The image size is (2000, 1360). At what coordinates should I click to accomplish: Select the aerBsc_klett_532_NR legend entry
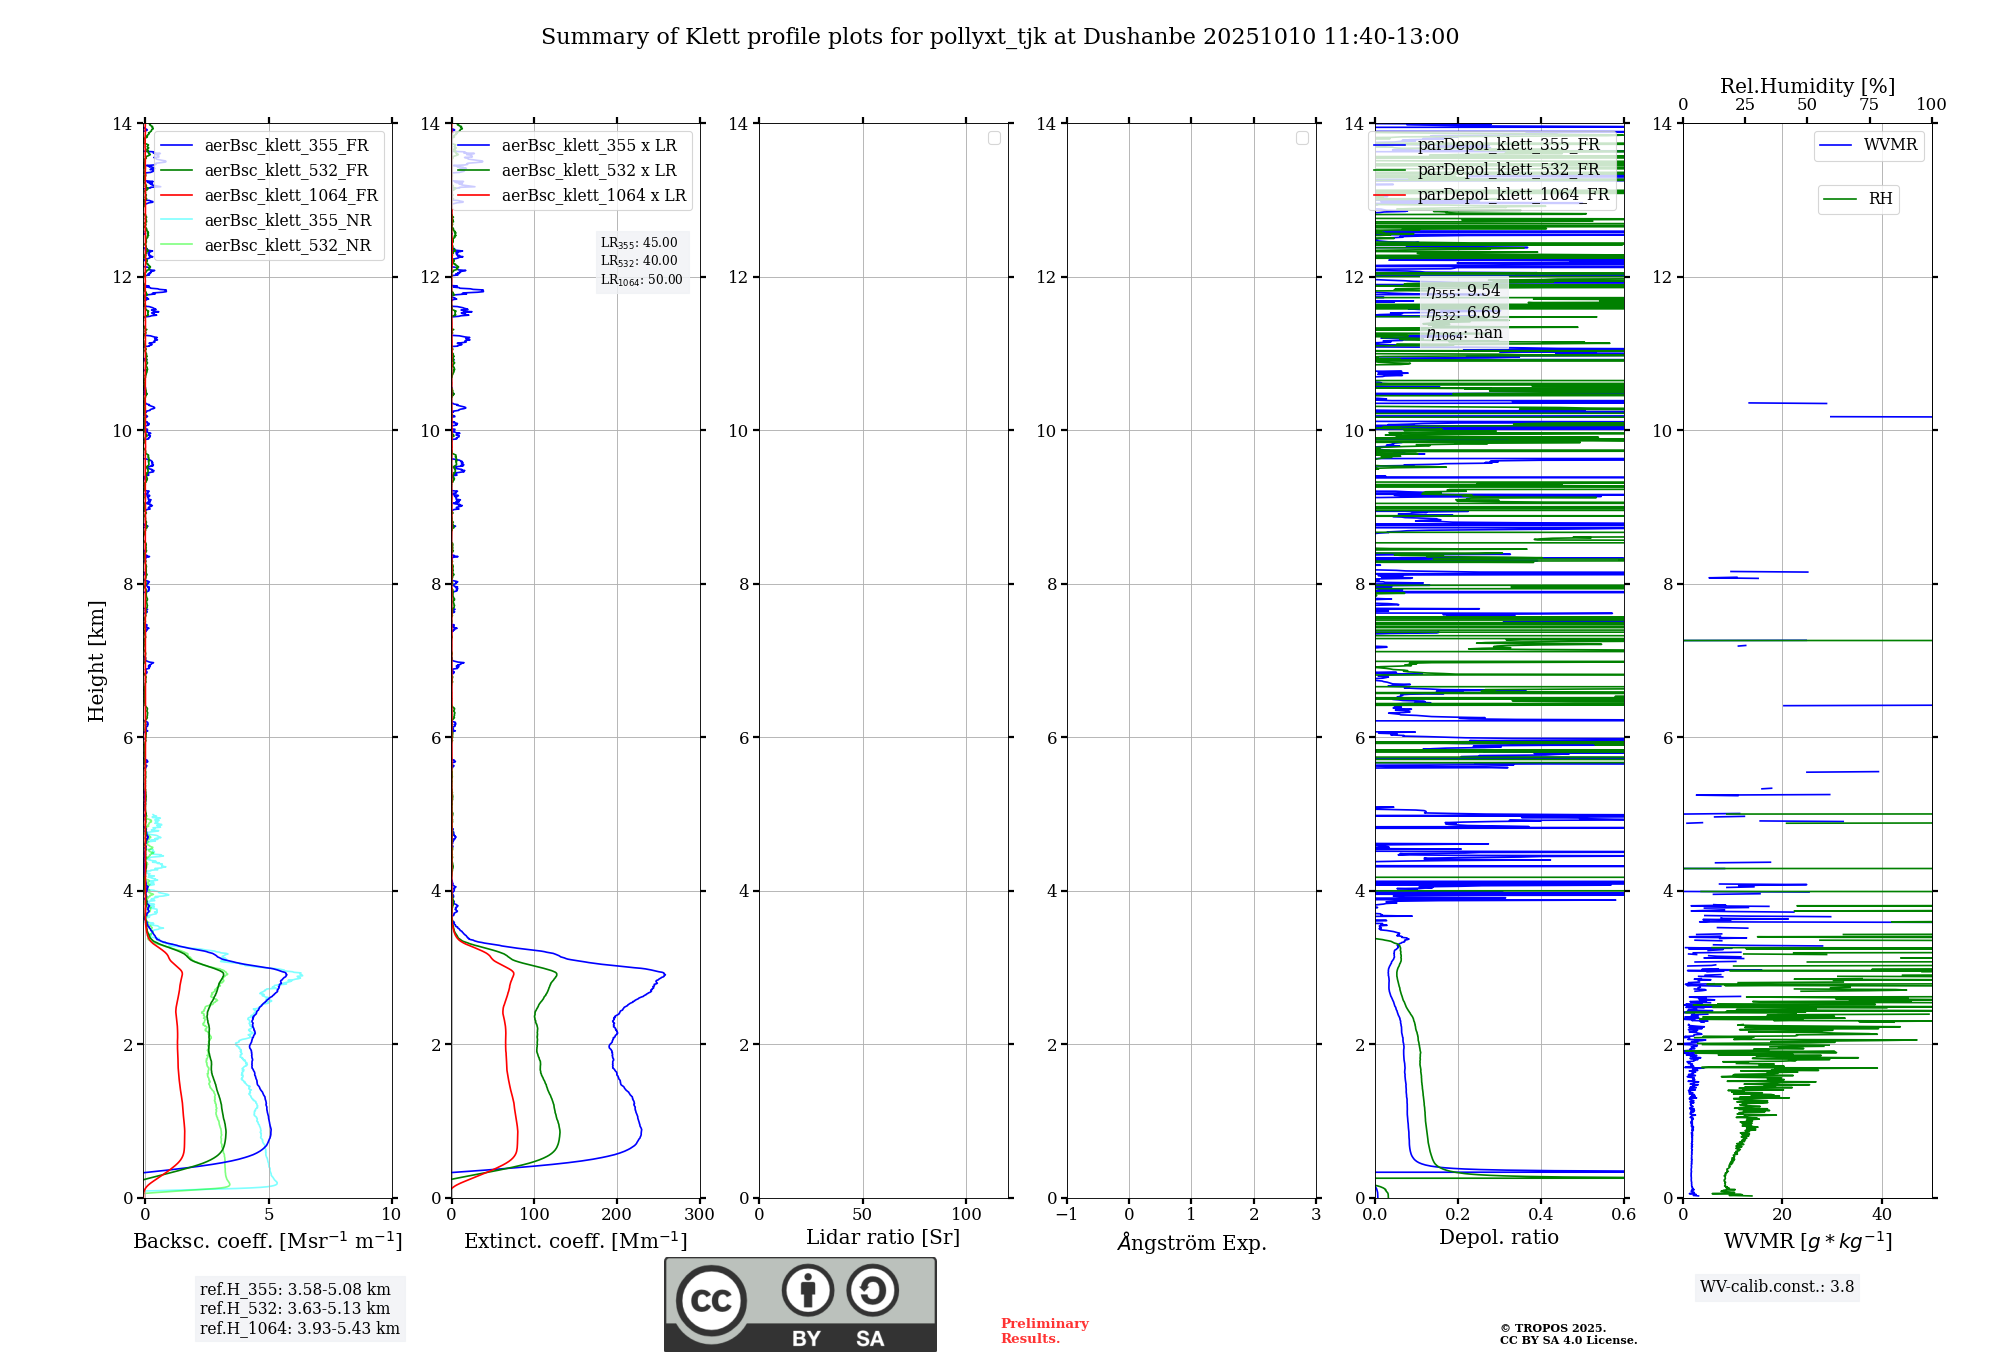(x=287, y=246)
